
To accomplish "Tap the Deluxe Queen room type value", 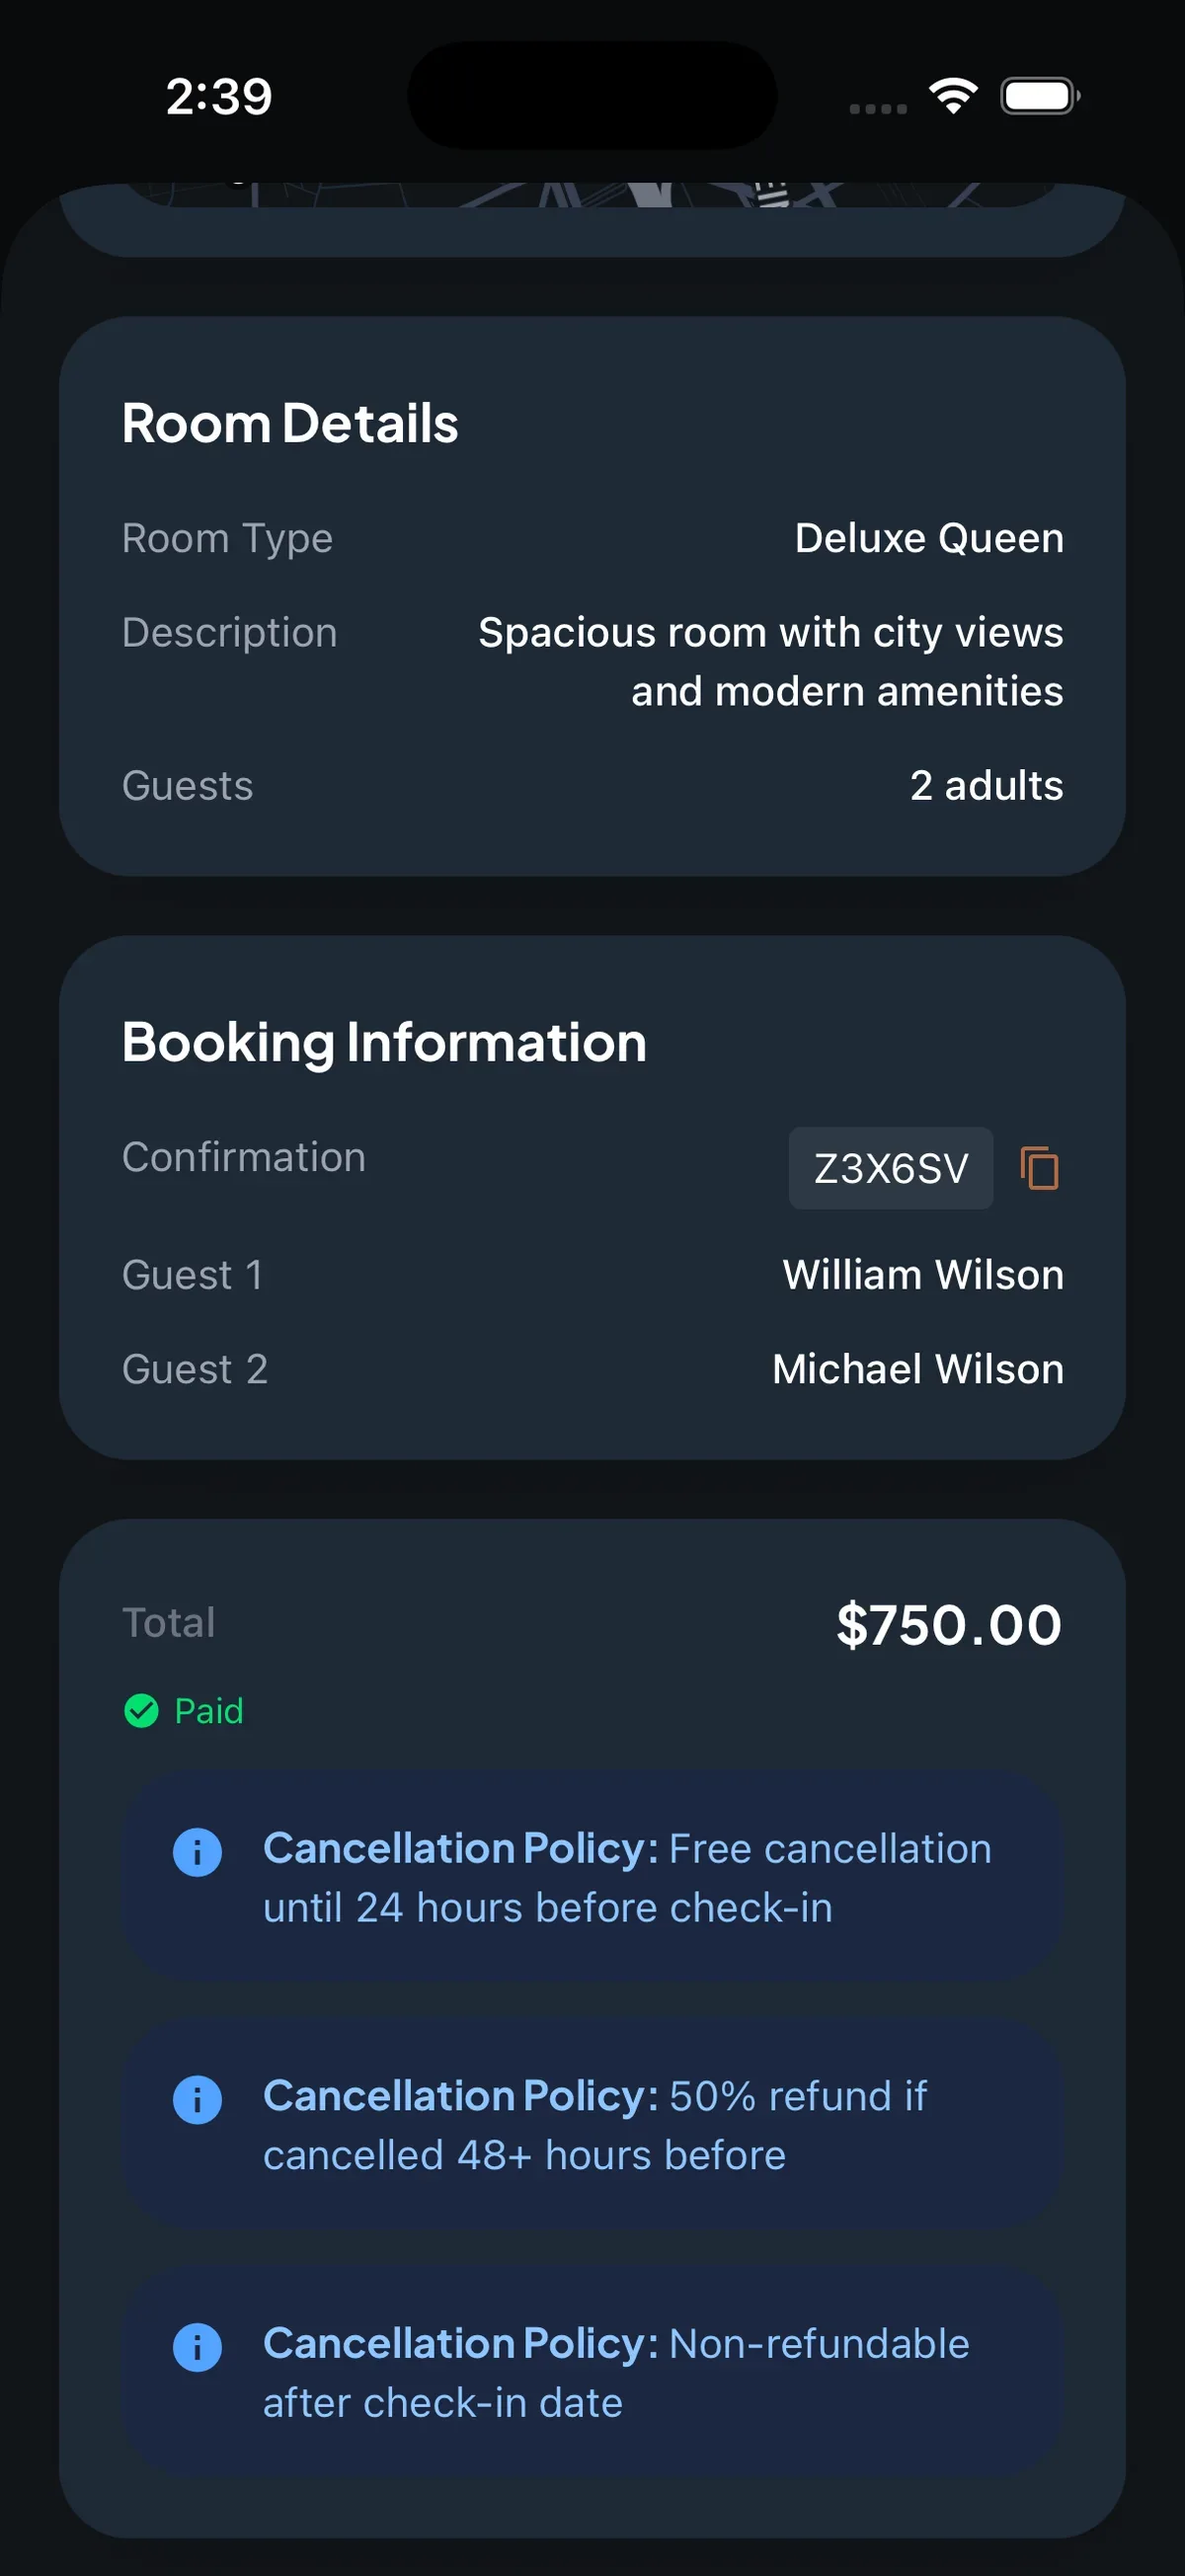I will click(928, 538).
